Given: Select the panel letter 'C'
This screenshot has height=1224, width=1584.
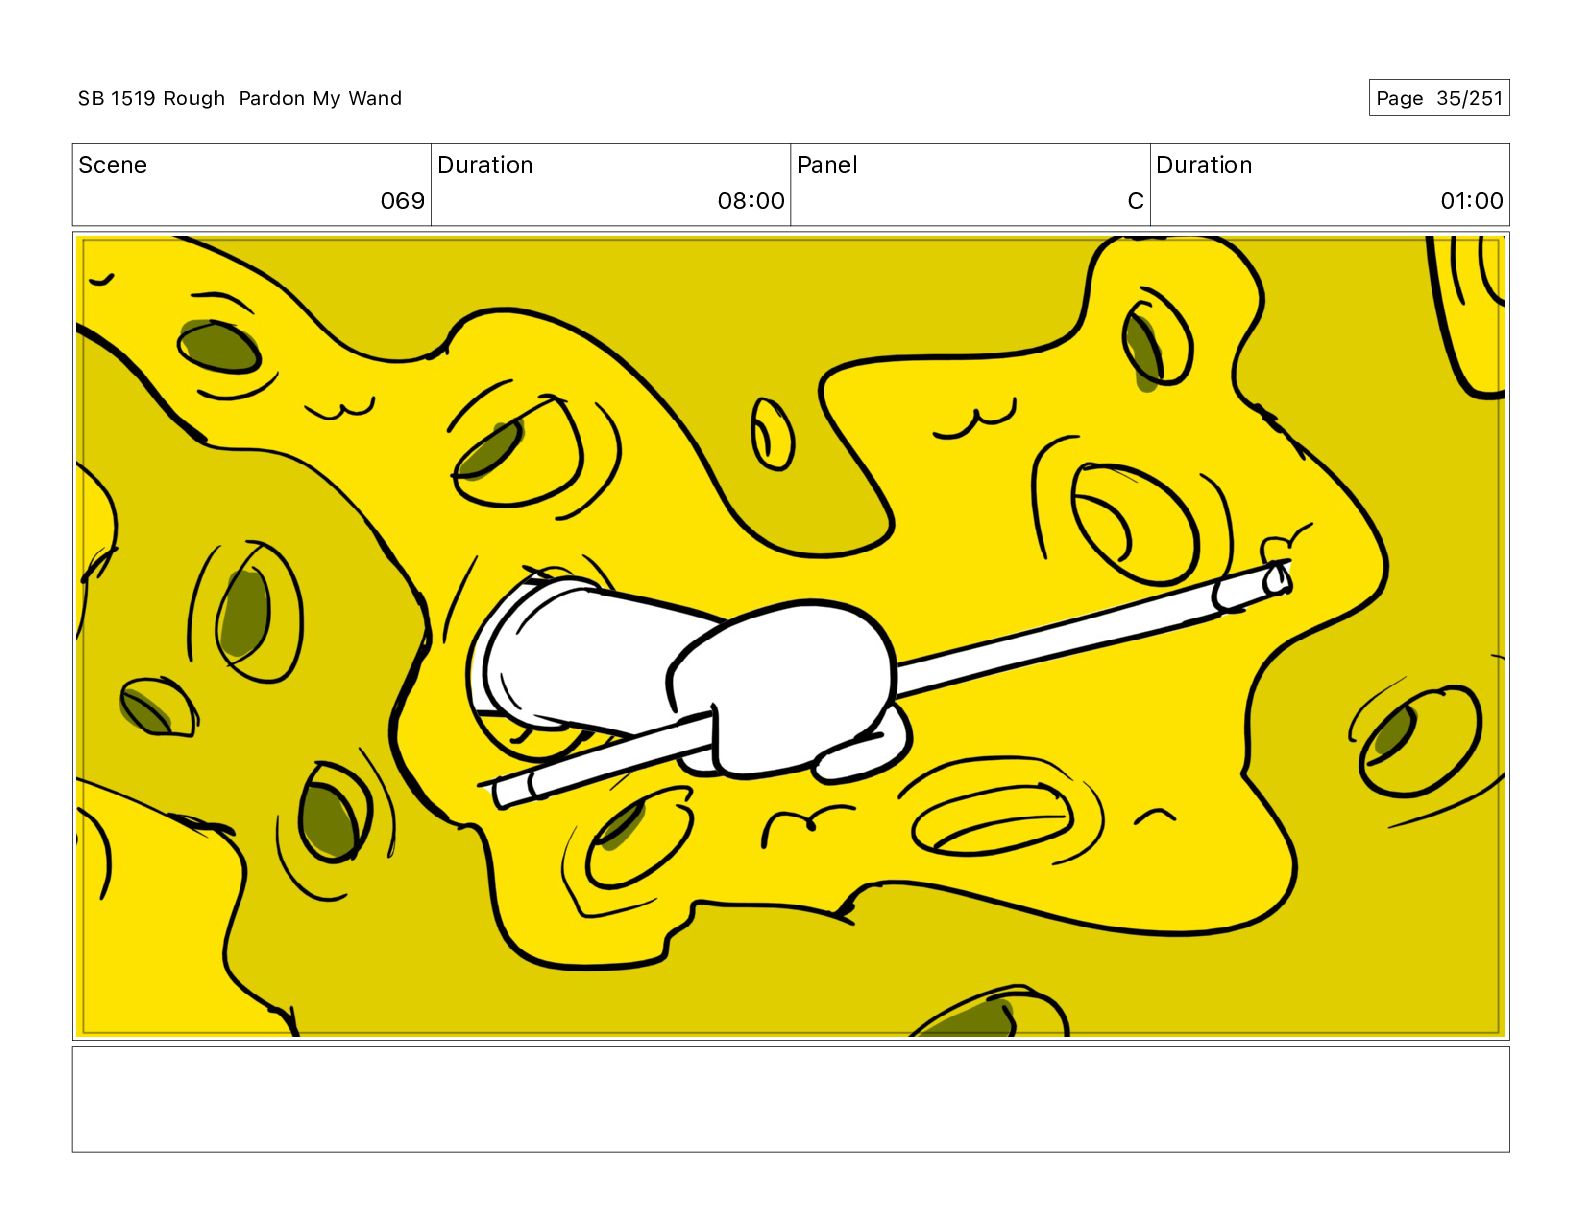Looking at the screenshot, I should click(1135, 201).
